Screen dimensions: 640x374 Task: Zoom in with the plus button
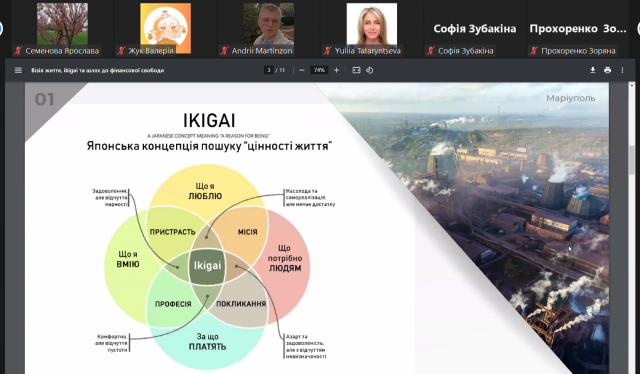pos(336,70)
